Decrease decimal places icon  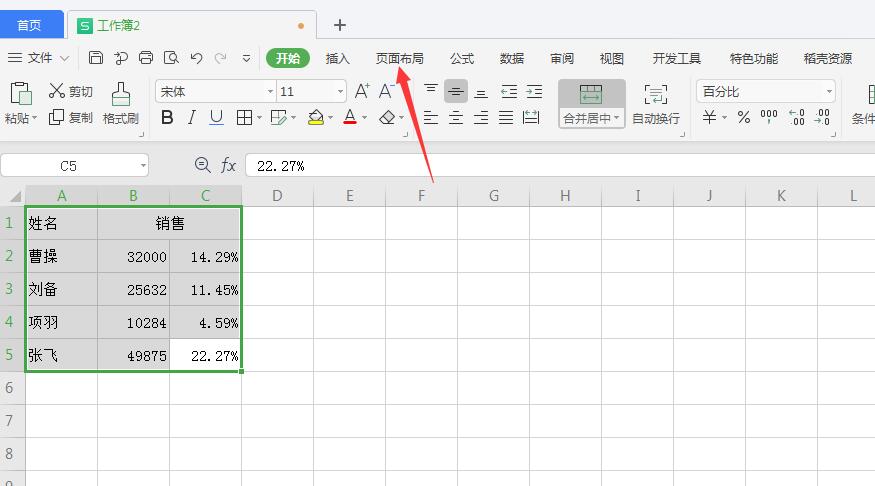(x=823, y=117)
